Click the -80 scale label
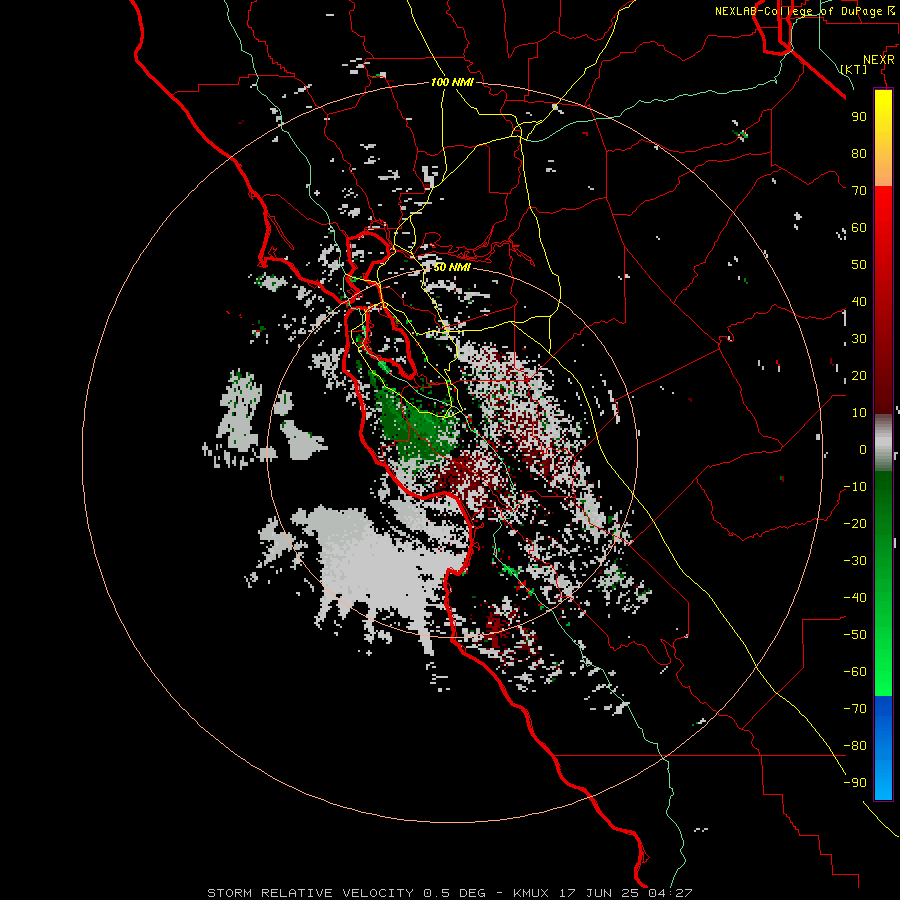Screen dimensions: 900x900 coord(855,746)
